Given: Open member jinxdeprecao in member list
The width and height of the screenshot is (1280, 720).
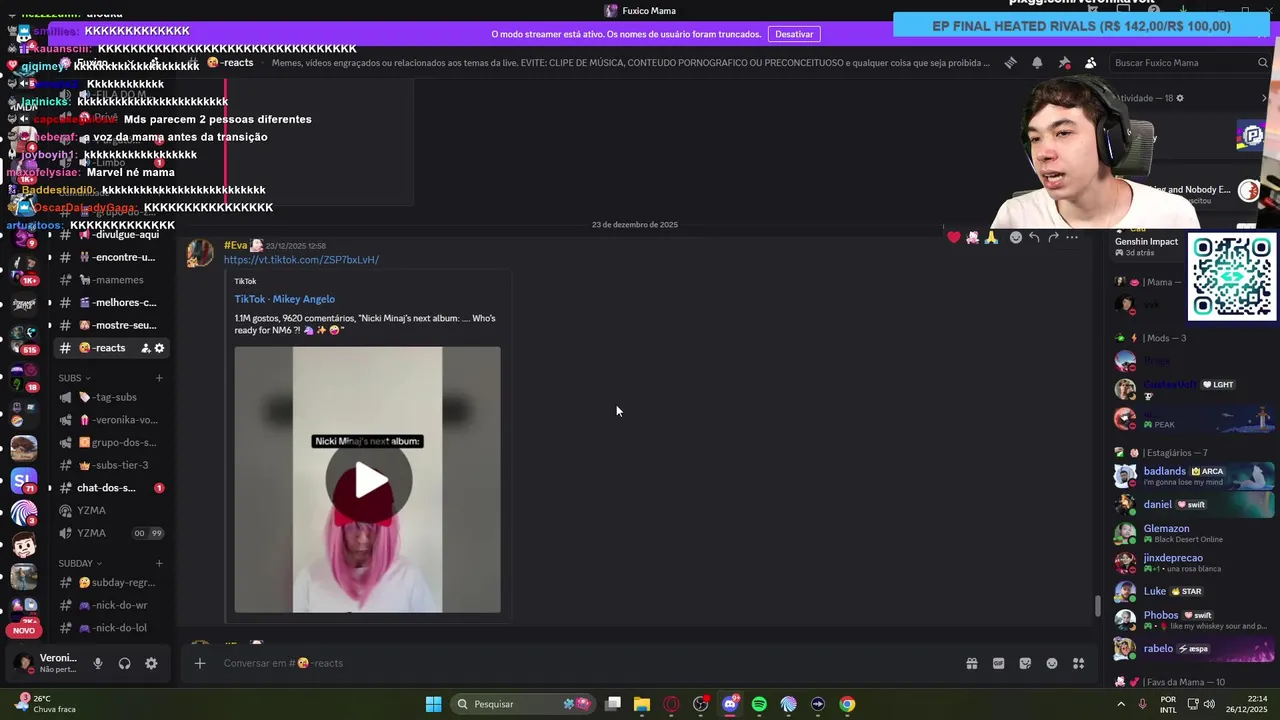Looking at the screenshot, I should click(1192, 562).
